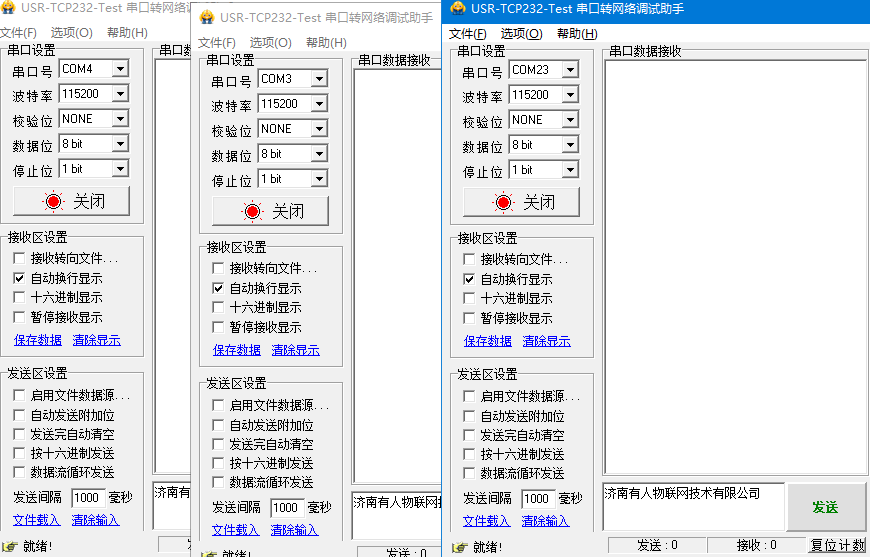Click the 发送间隔 1000 field in COM3 window
Viewport: 870px width, 557px height.
click(x=287, y=508)
